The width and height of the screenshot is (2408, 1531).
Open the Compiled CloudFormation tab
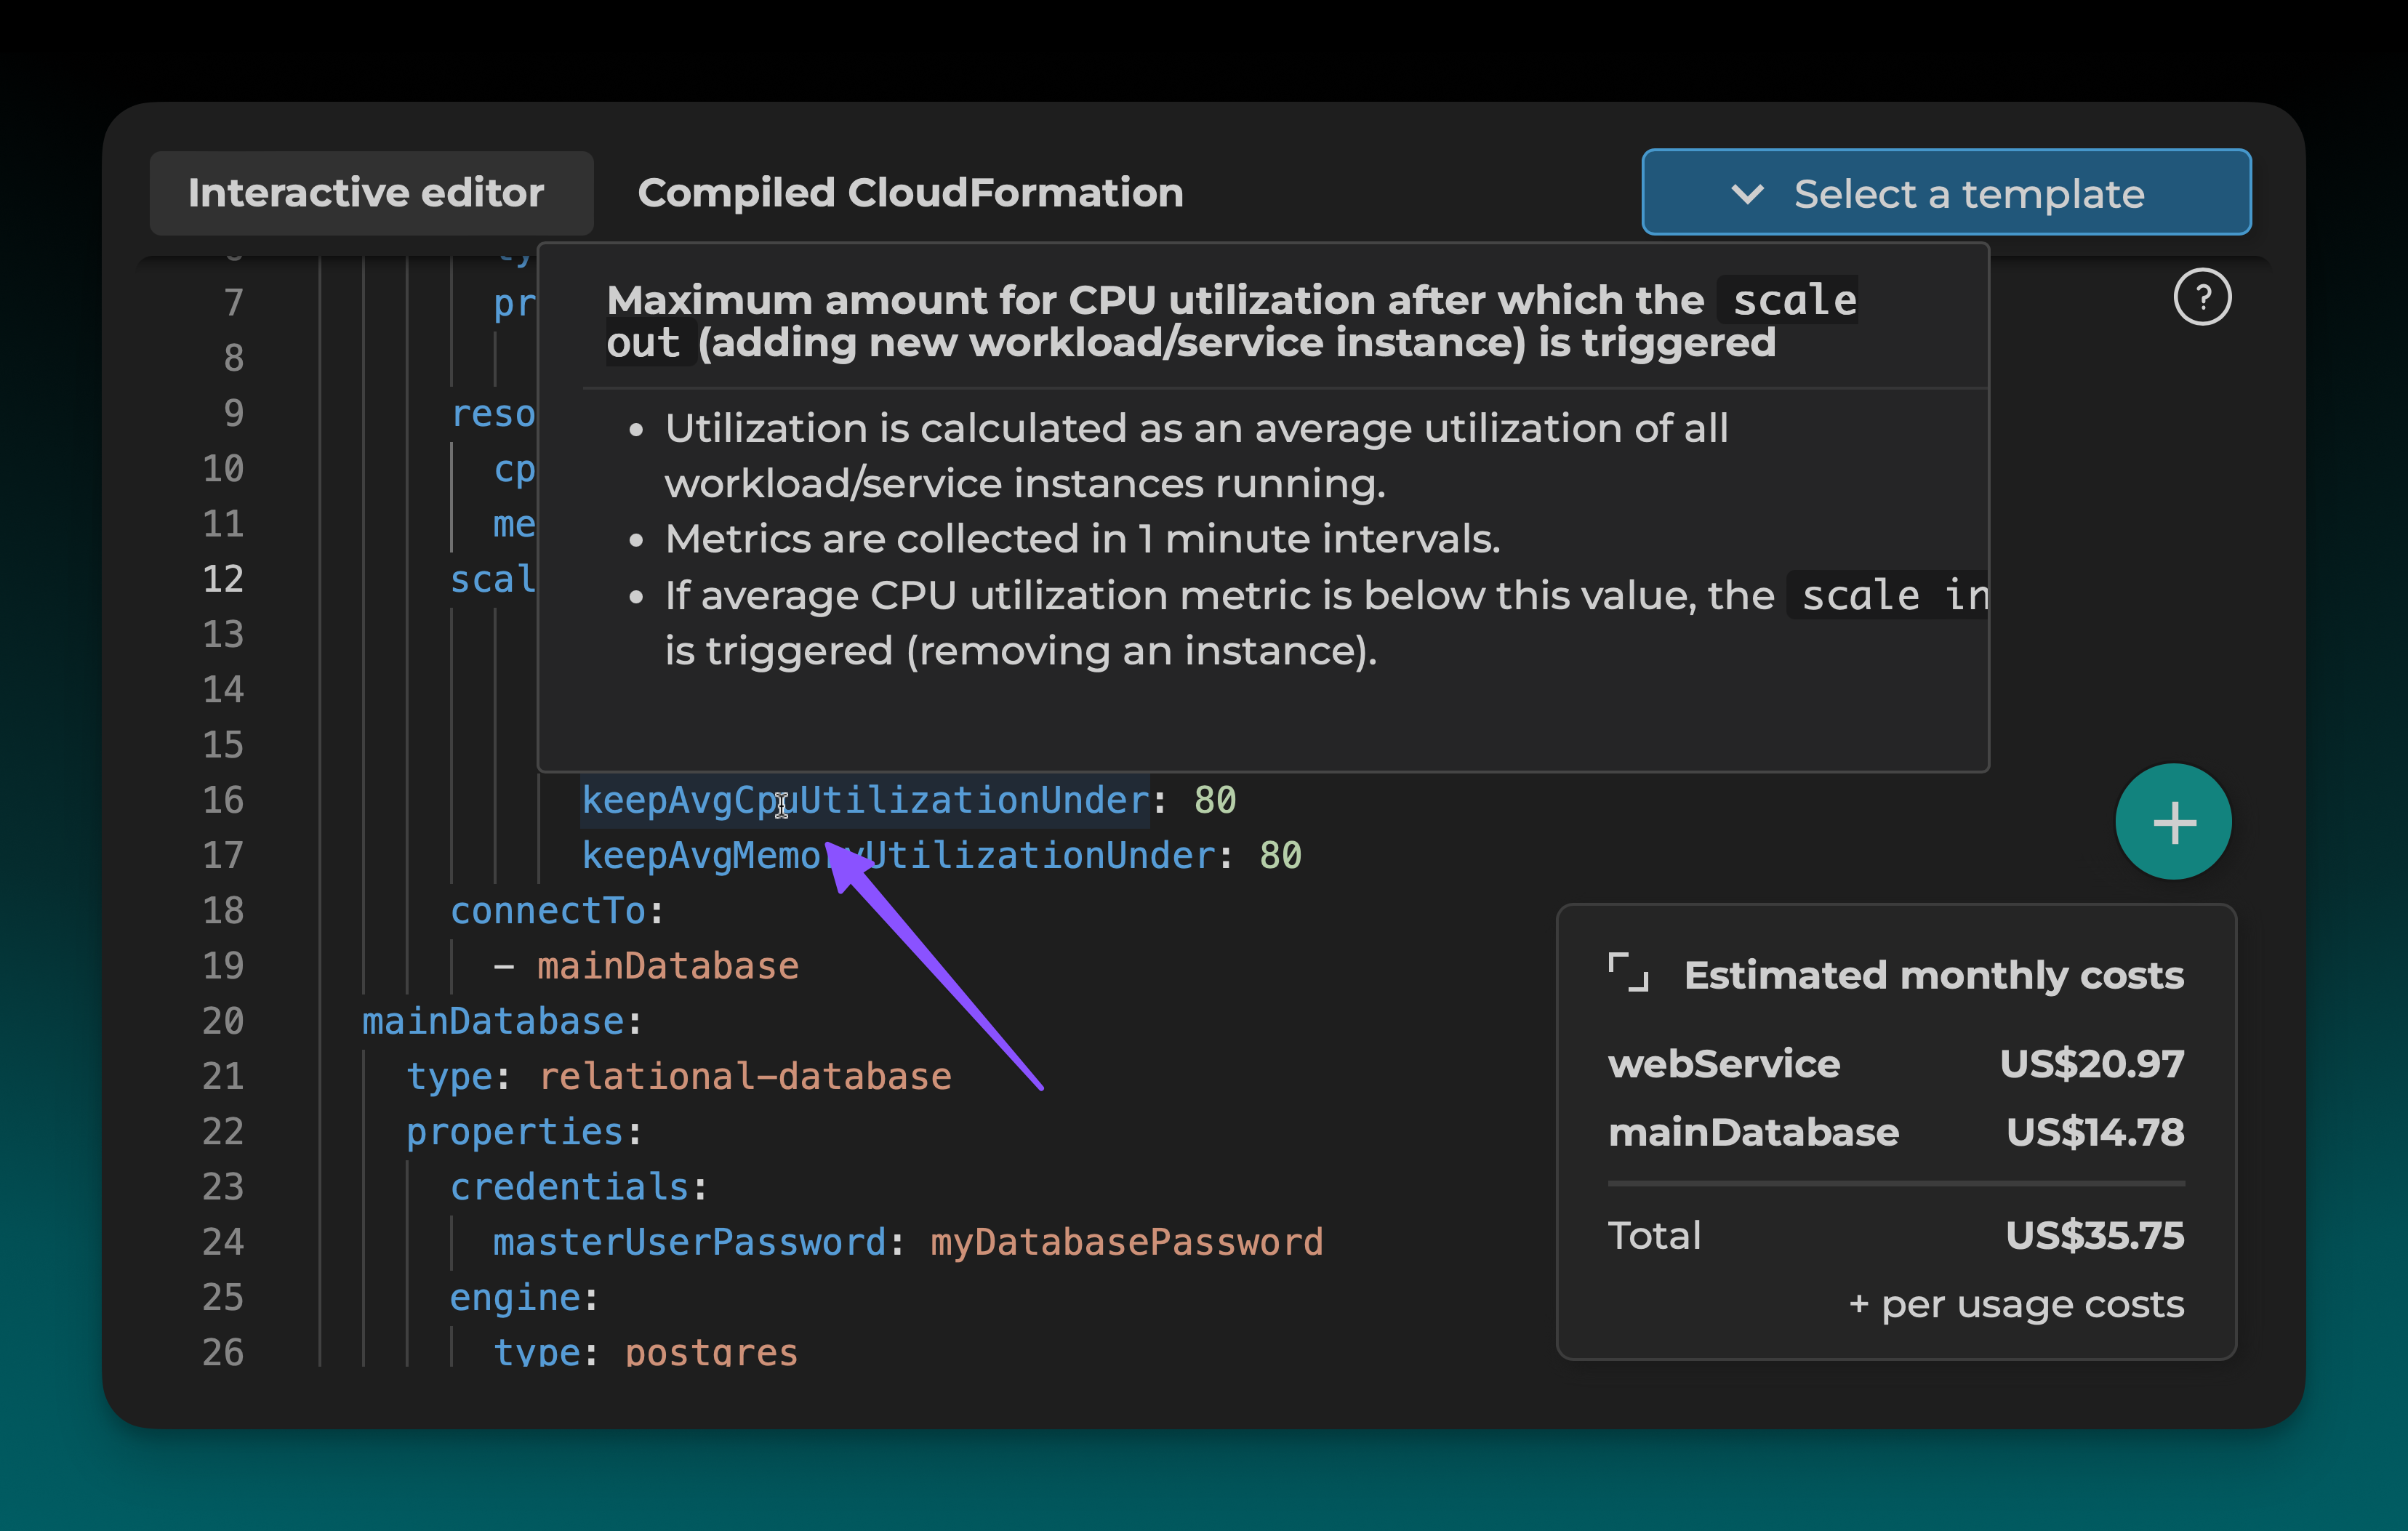pyautogui.click(x=910, y=193)
